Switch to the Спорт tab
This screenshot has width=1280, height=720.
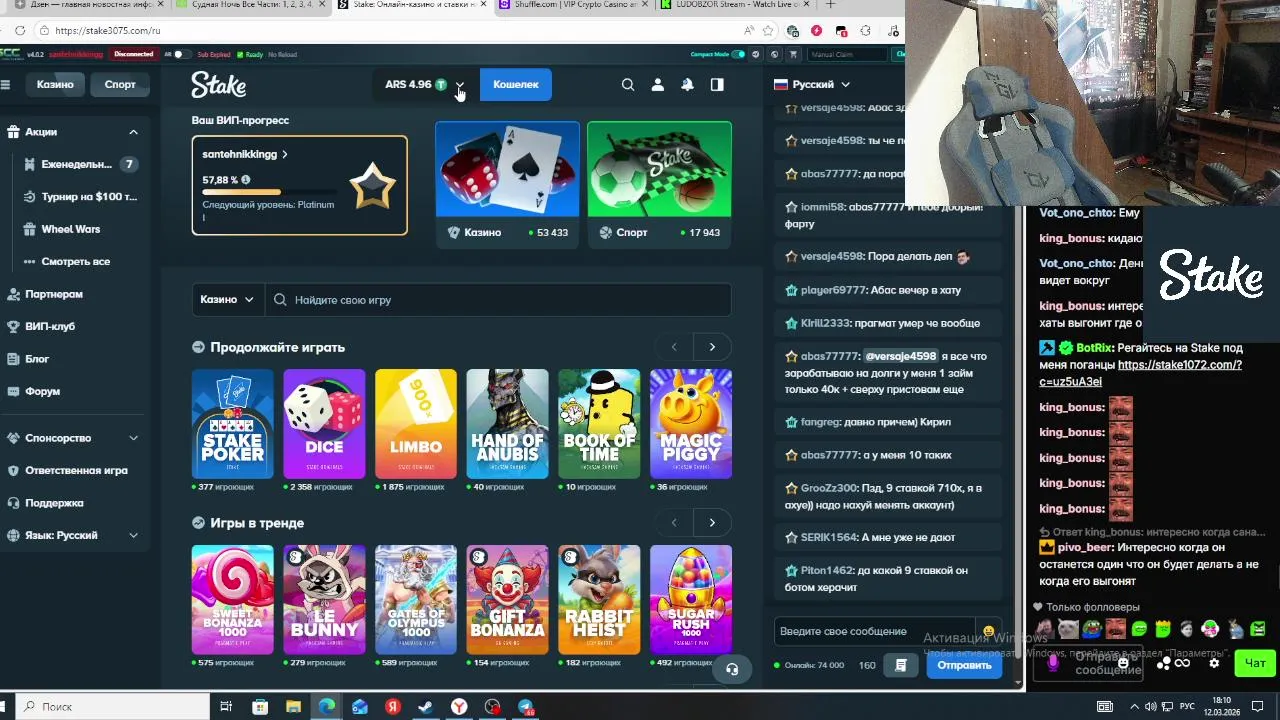pos(120,85)
